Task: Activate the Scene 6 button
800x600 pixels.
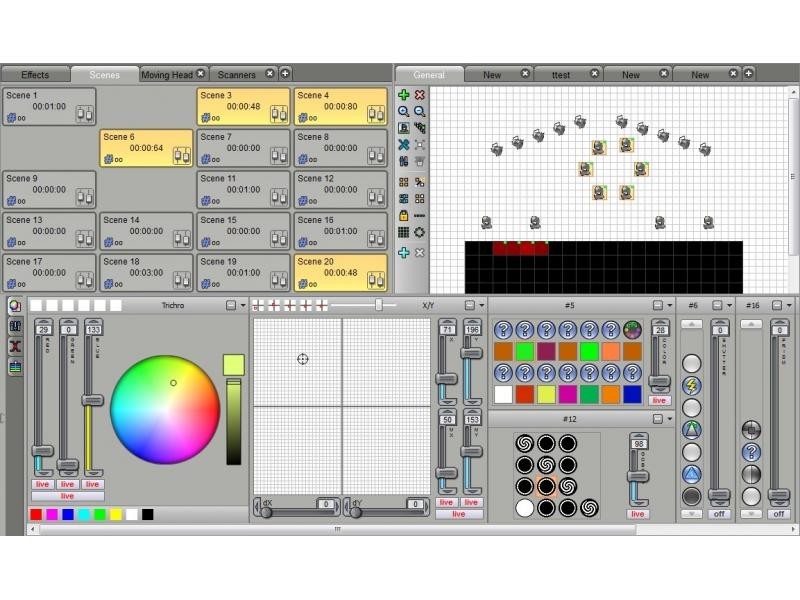Action: click(146, 148)
